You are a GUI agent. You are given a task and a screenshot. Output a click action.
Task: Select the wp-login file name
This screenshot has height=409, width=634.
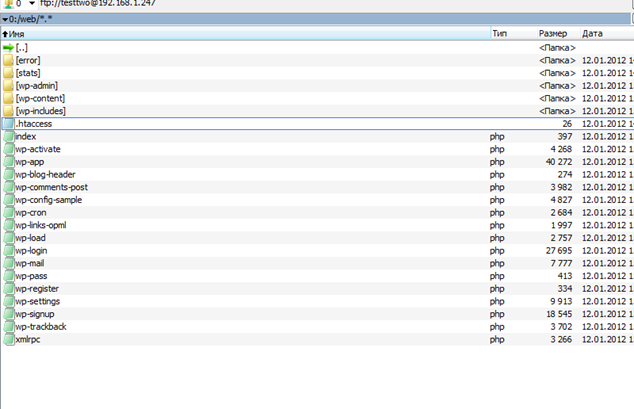click(31, 251)
